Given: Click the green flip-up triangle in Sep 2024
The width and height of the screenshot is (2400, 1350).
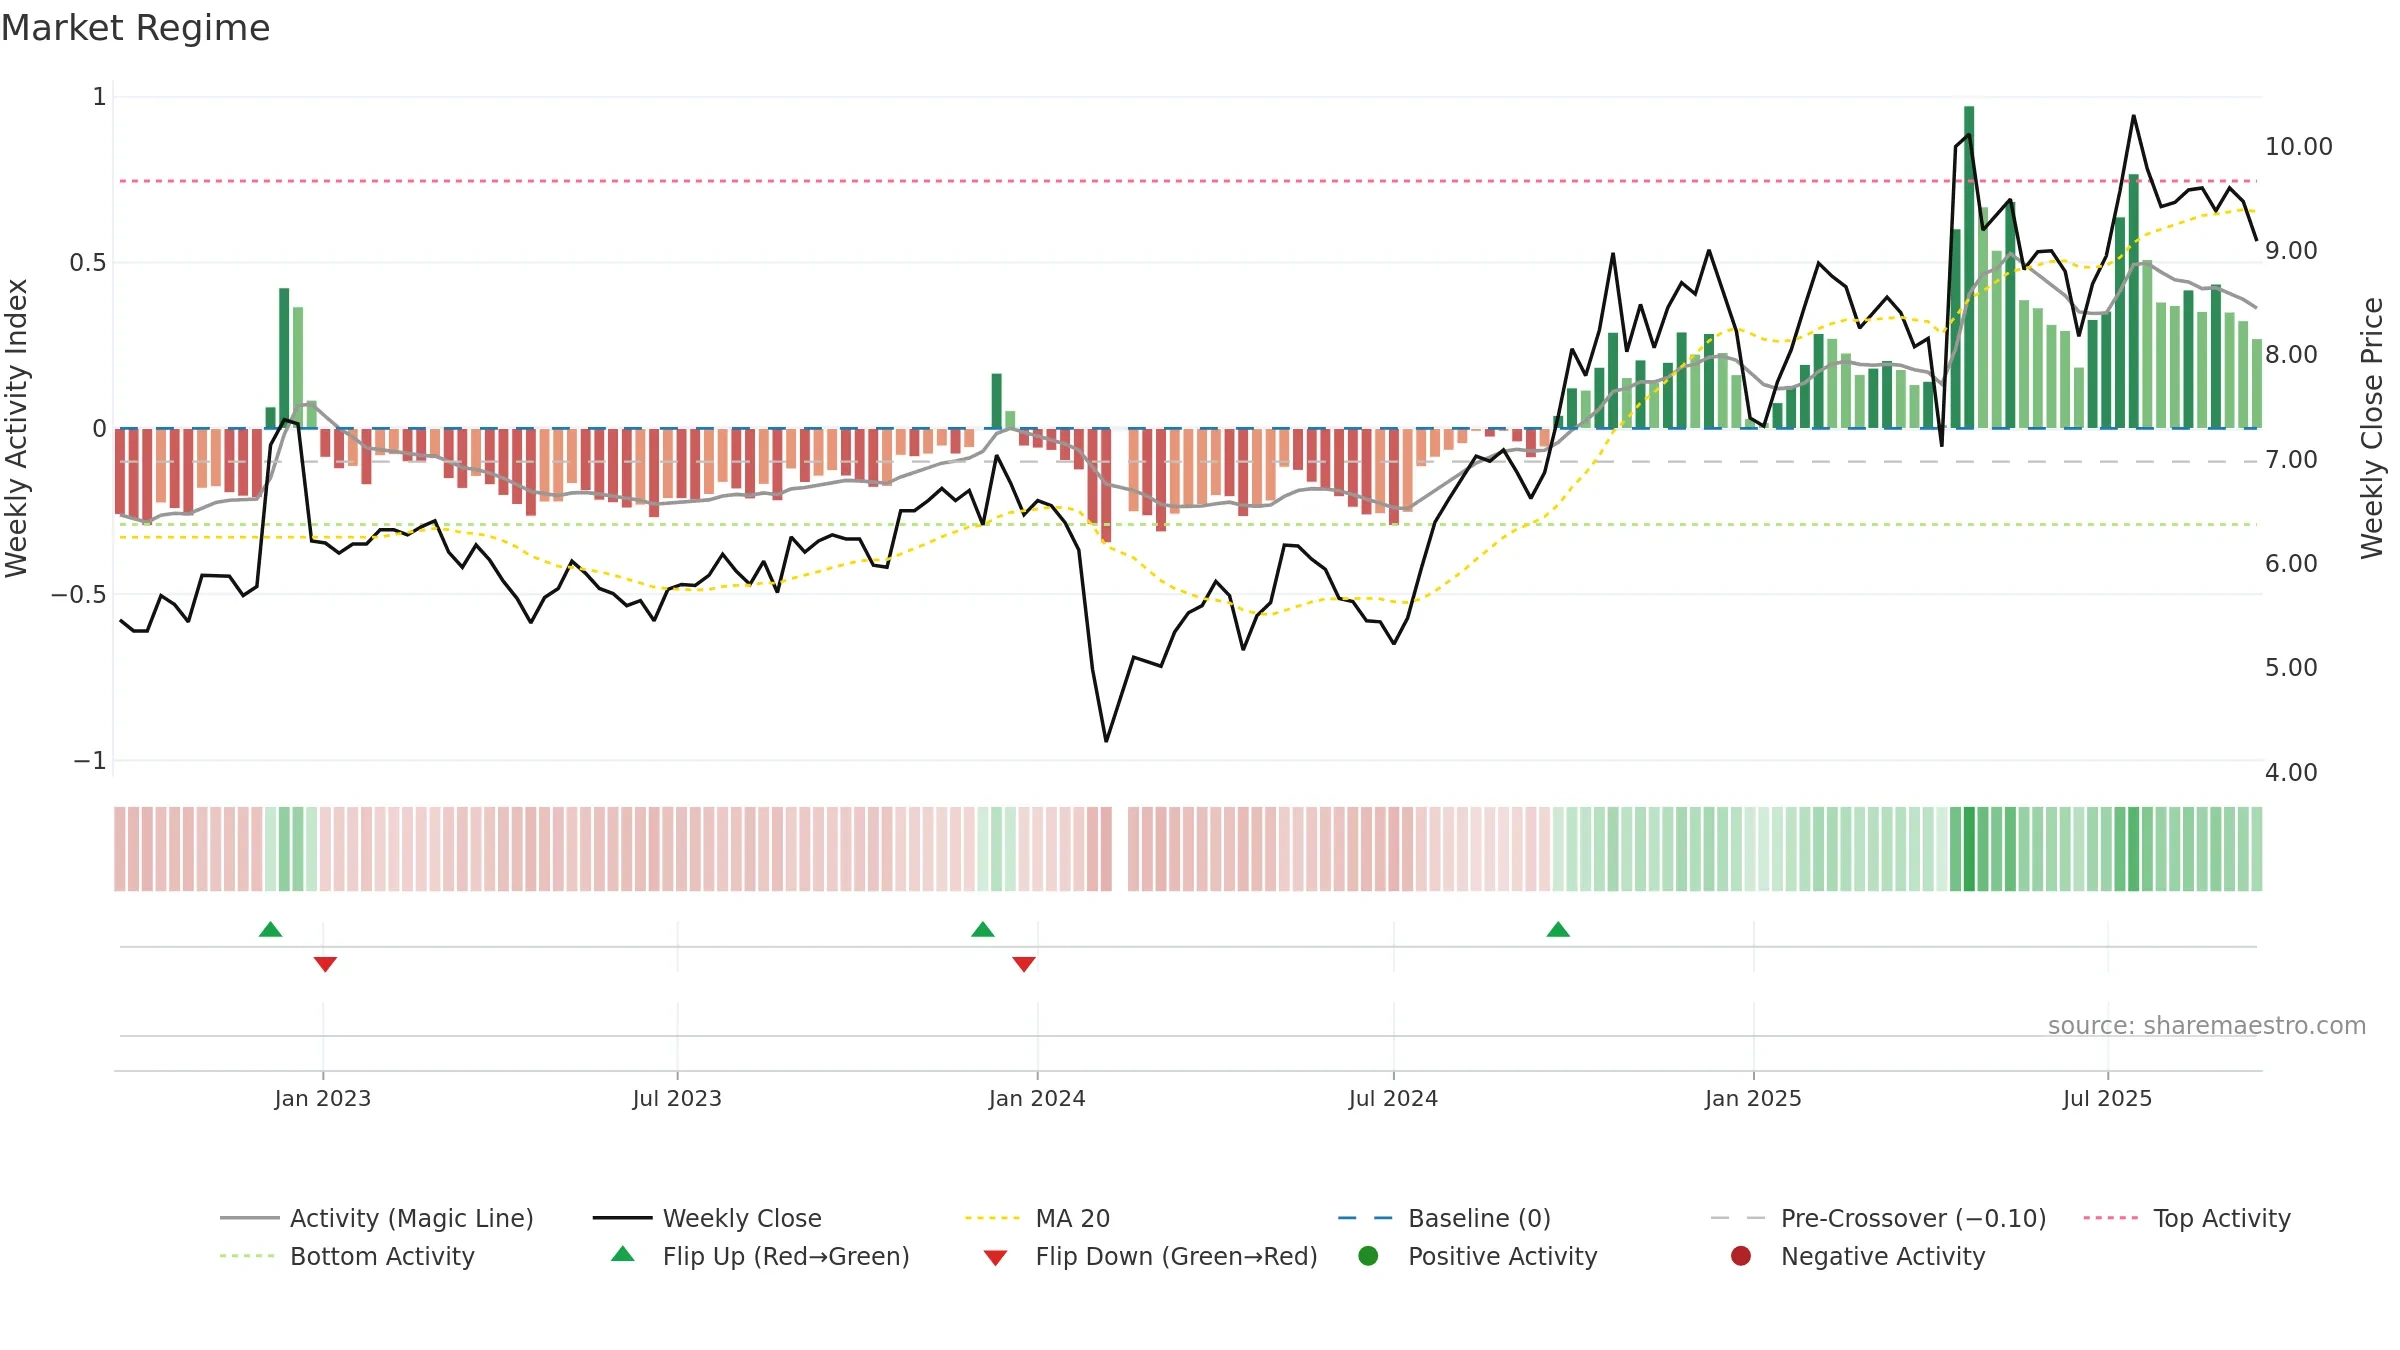Looking at the screenshot, I should pos(1558,929).
